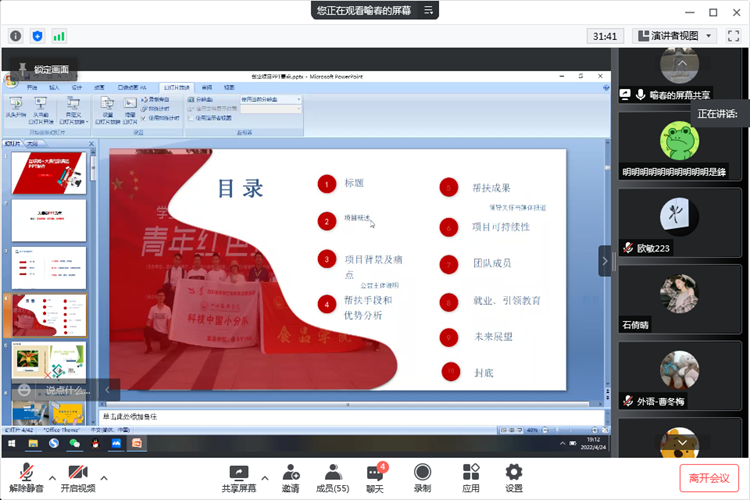Open meeting 设置 settings
Image resolution: width=750 pixels, height=500 pixels.
(514, 472)
